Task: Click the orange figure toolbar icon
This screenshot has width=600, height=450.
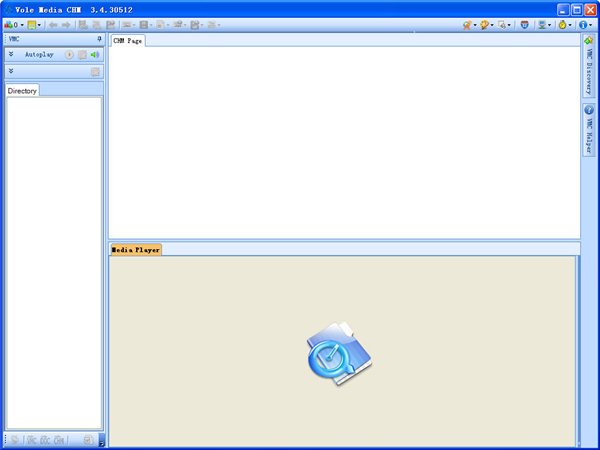Action: tap(467, 25)
